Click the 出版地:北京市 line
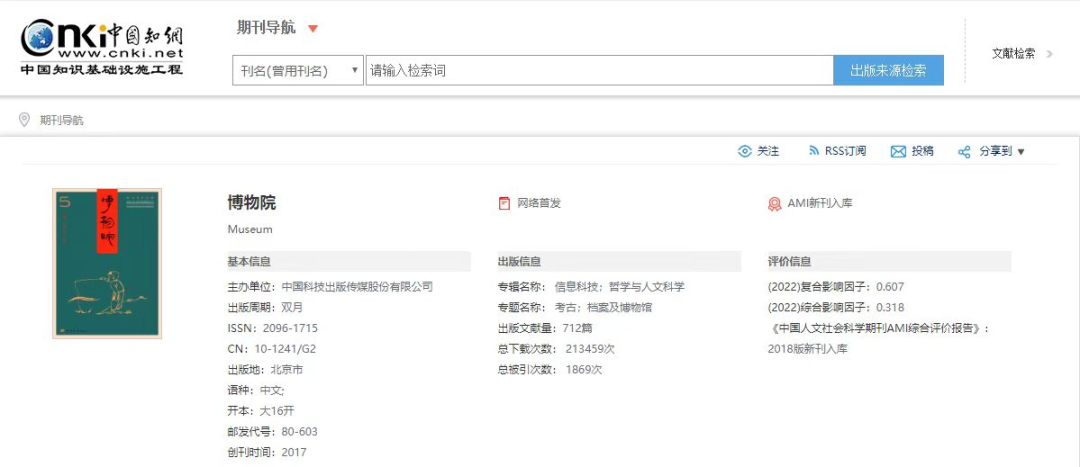 [265, 369]
